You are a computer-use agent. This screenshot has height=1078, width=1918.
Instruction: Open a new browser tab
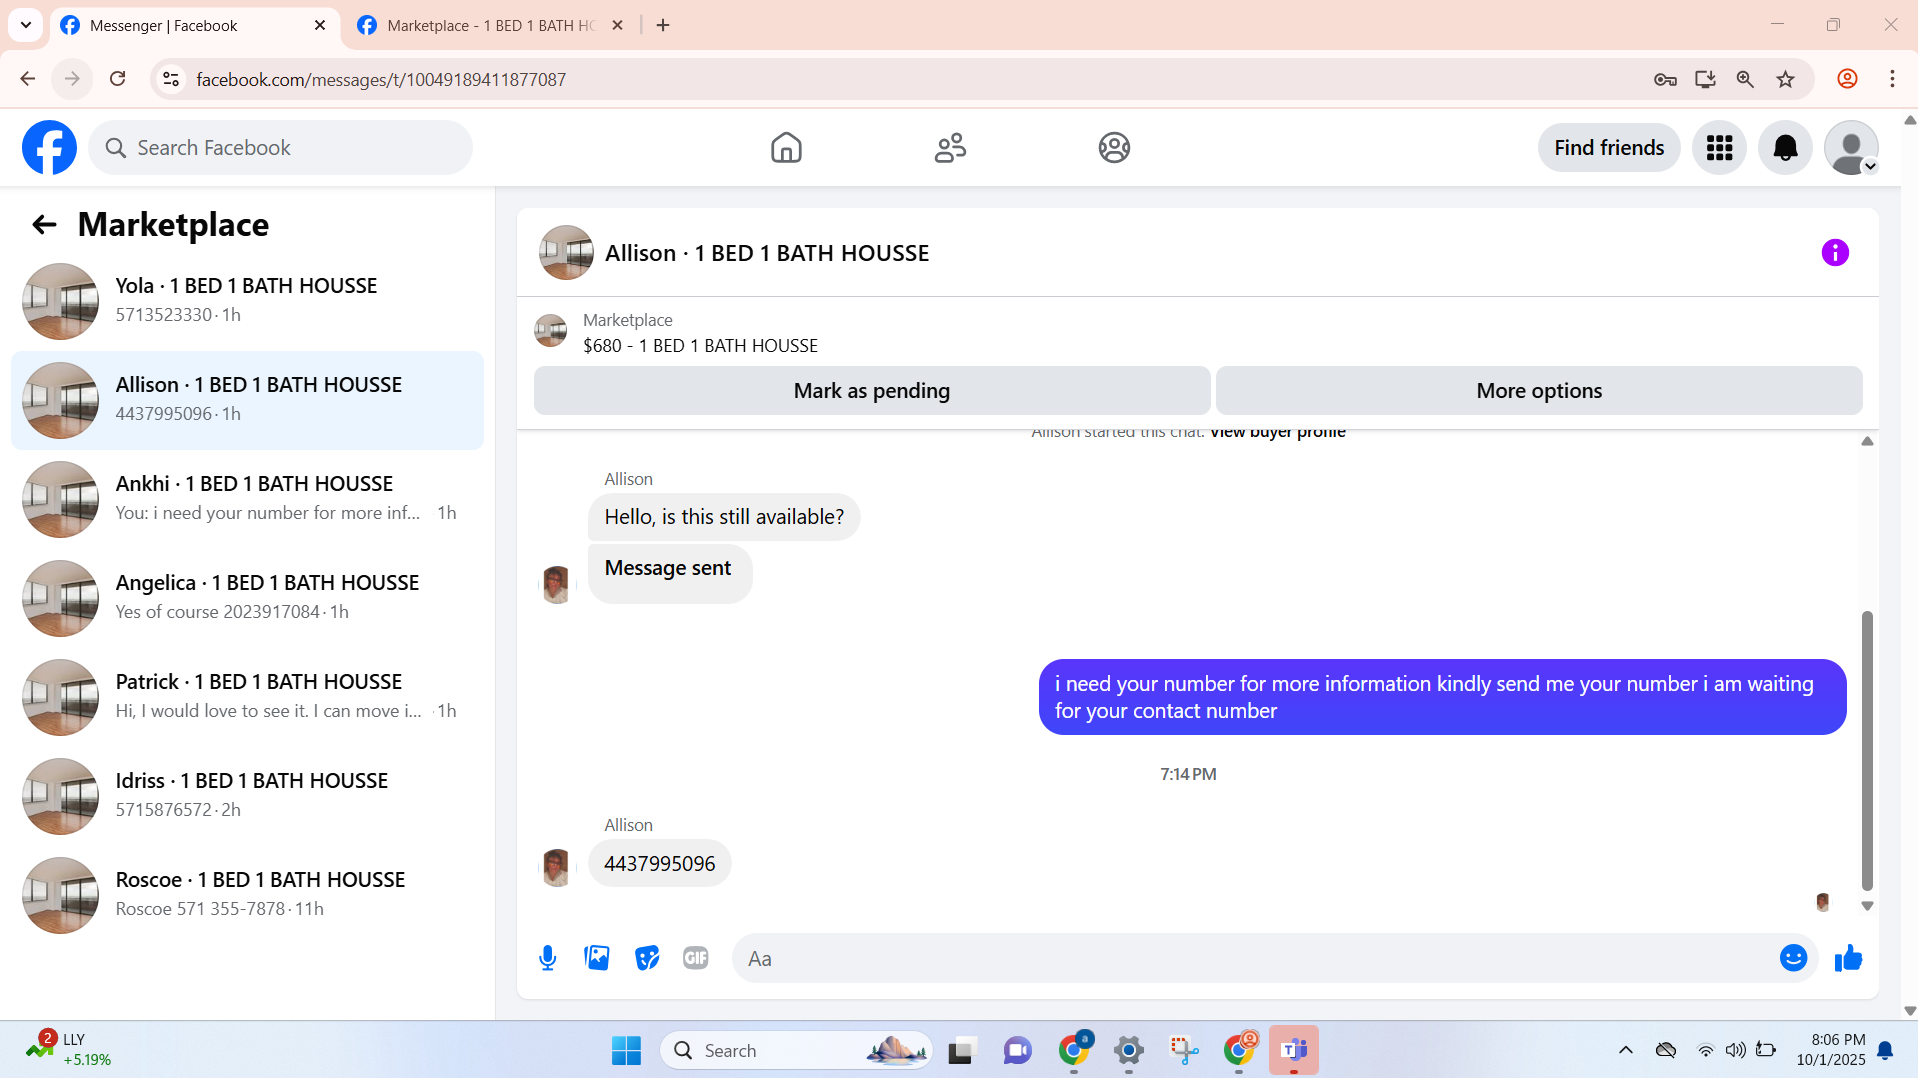point(663,26)
